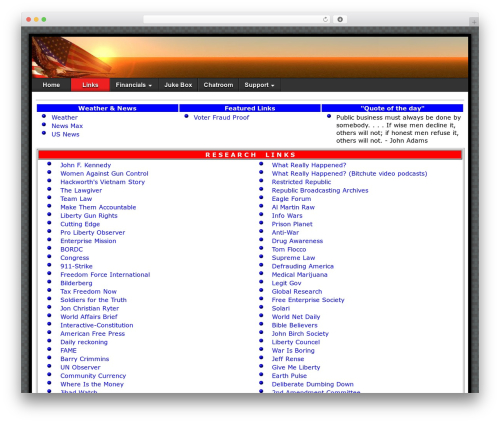This screenshot has width=500, height=423.
Task: Open Global Research link
Action: pos(297,291)
